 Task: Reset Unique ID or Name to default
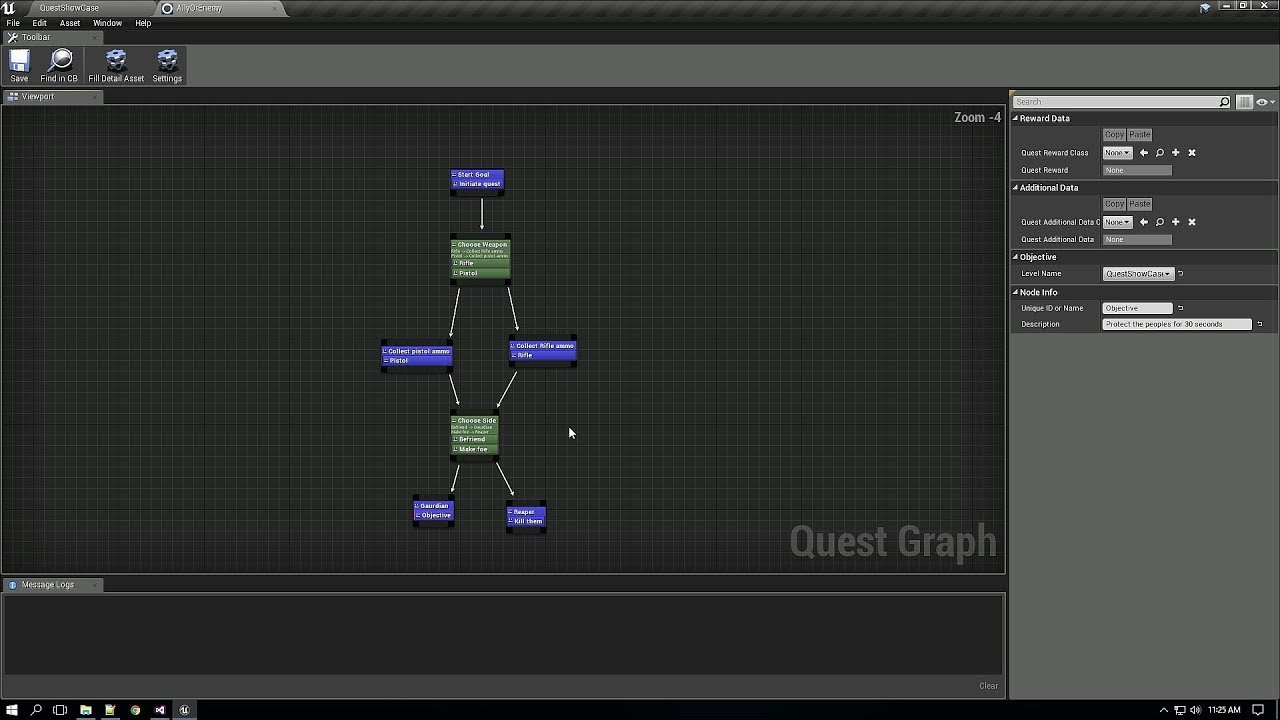click(x=1181, y=308)
